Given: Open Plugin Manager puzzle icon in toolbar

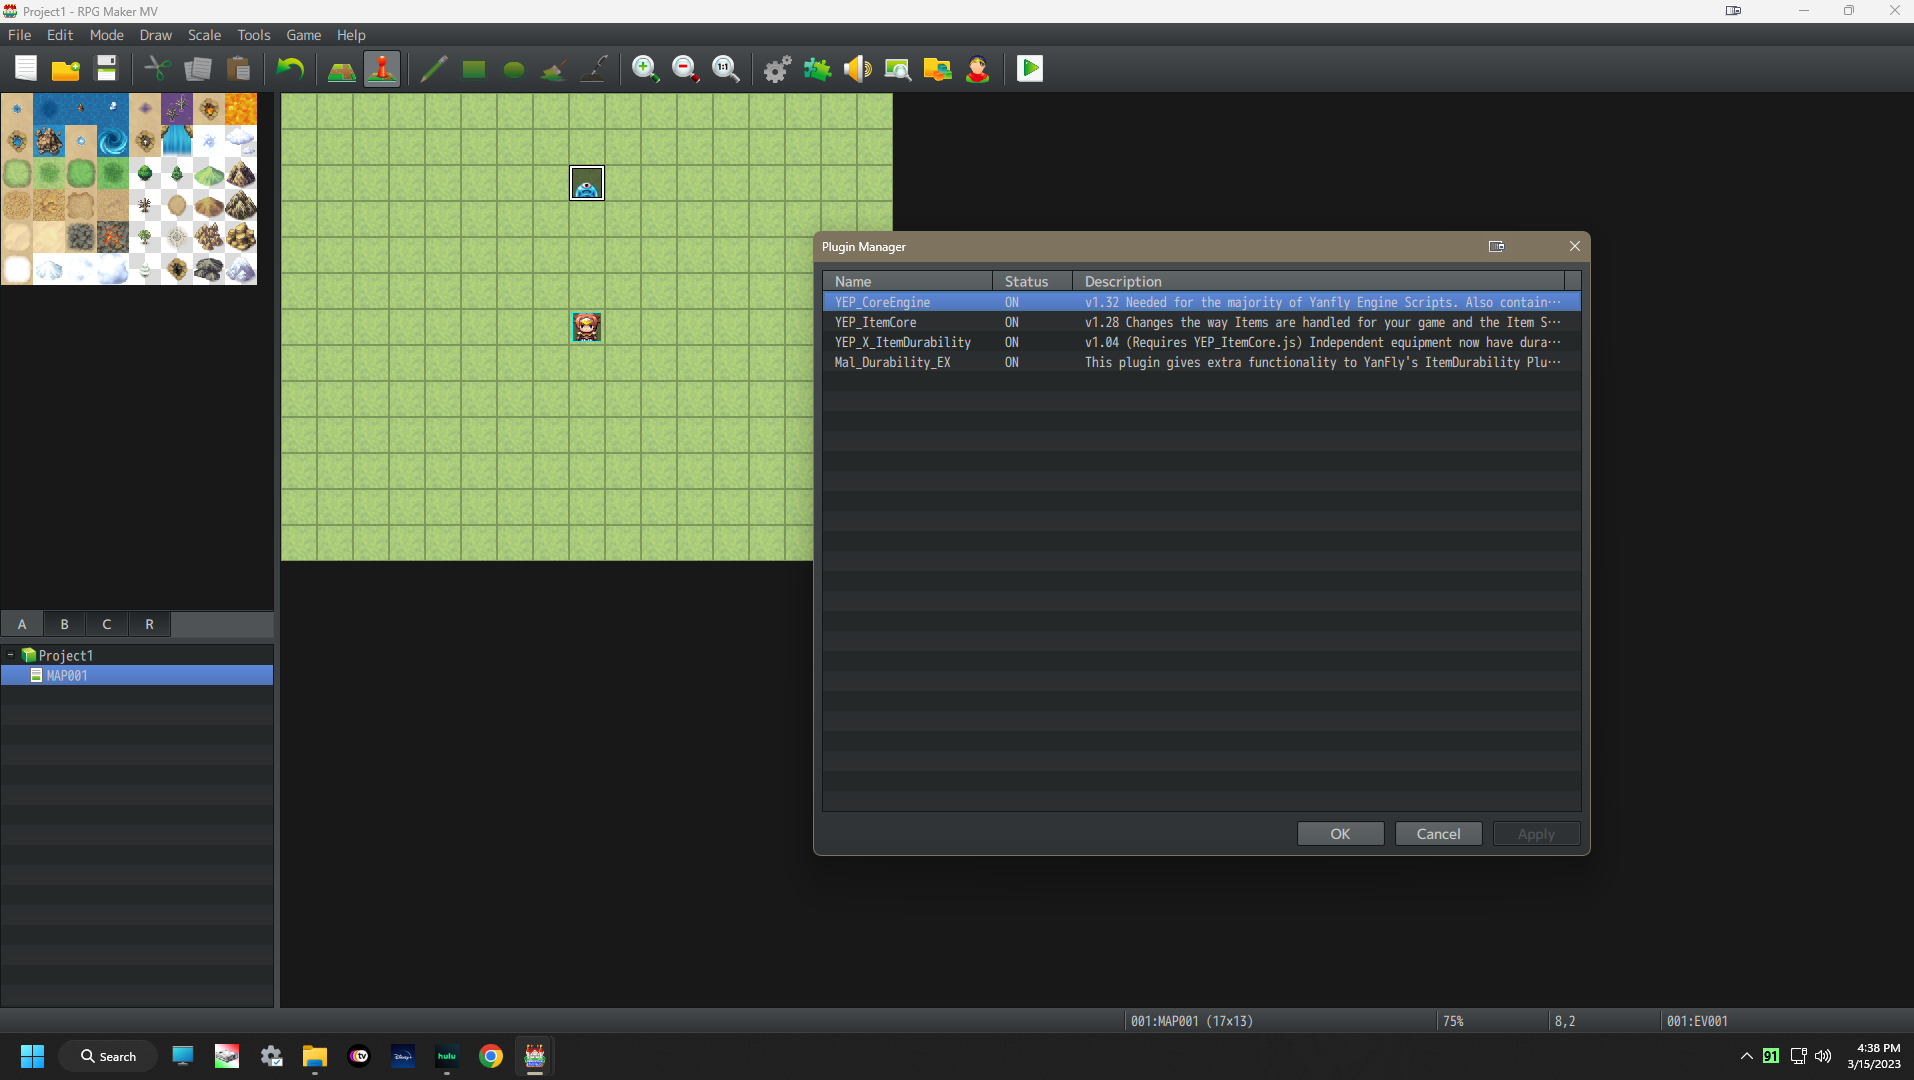Looking at the screenshot, I should pos(818,69).
